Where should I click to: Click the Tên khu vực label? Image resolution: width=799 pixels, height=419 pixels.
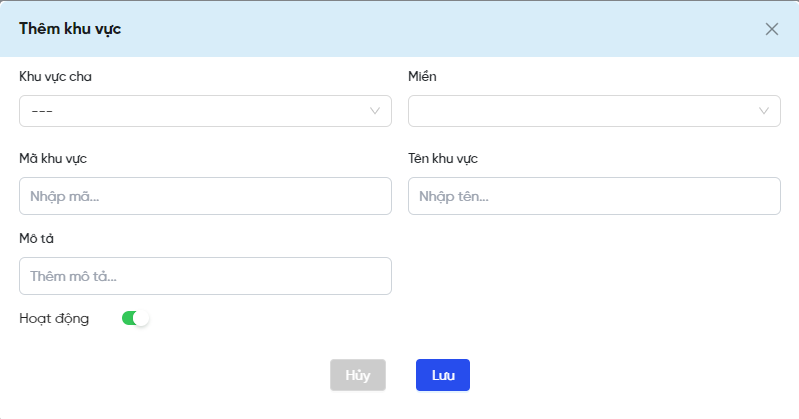point(443,159)
